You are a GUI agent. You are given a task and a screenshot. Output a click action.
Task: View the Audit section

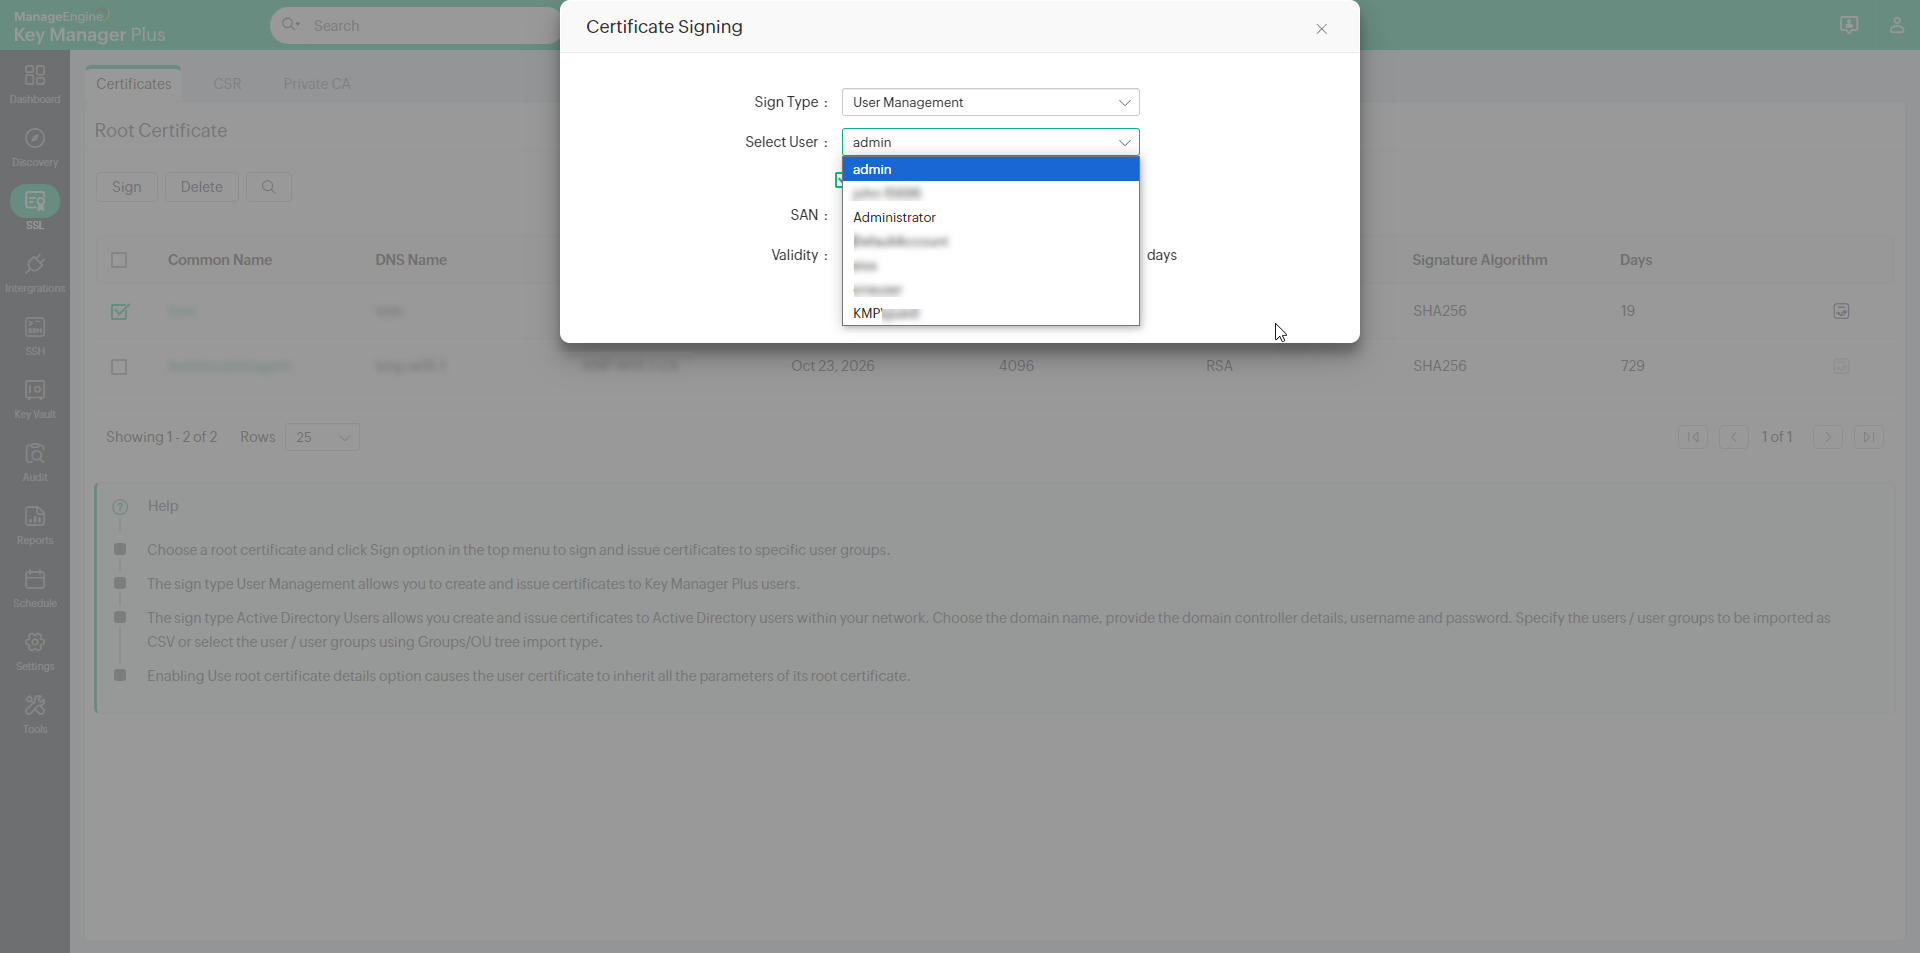[x=35, y=460]
